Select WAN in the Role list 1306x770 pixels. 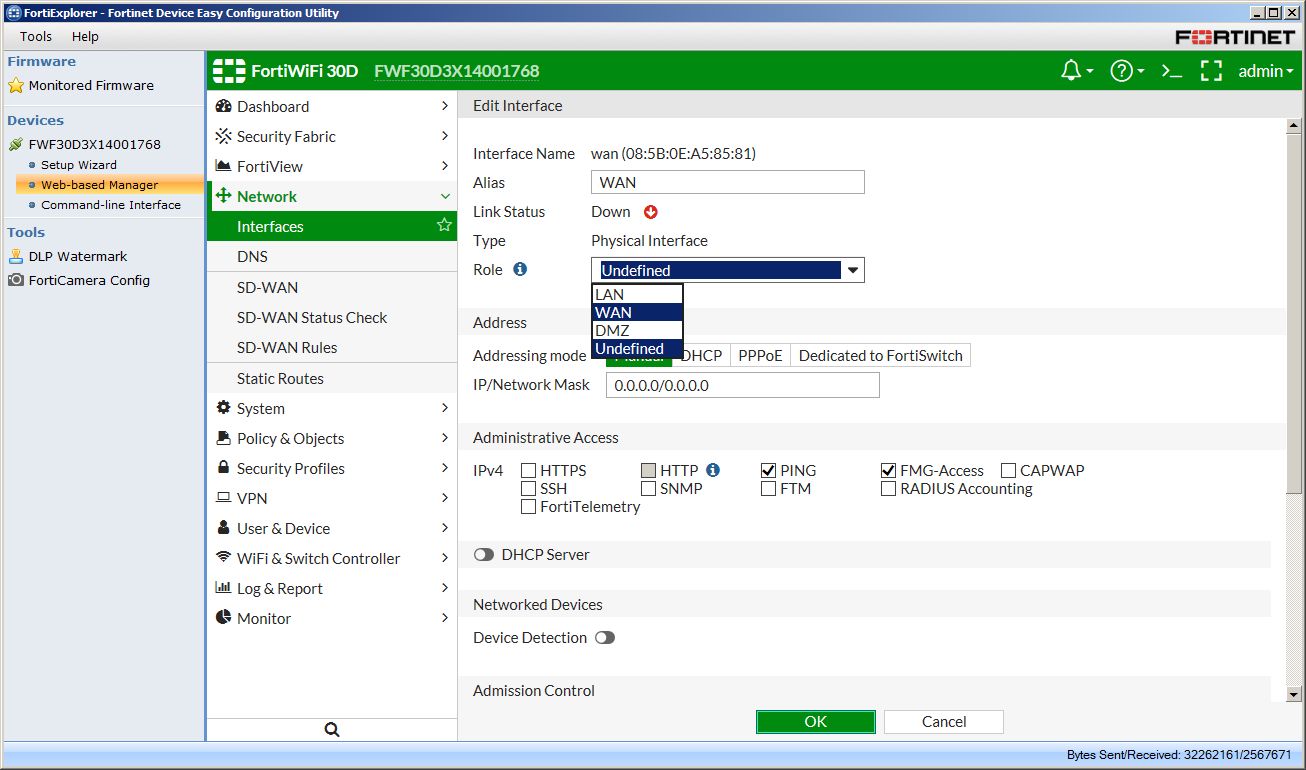point(637,312)
